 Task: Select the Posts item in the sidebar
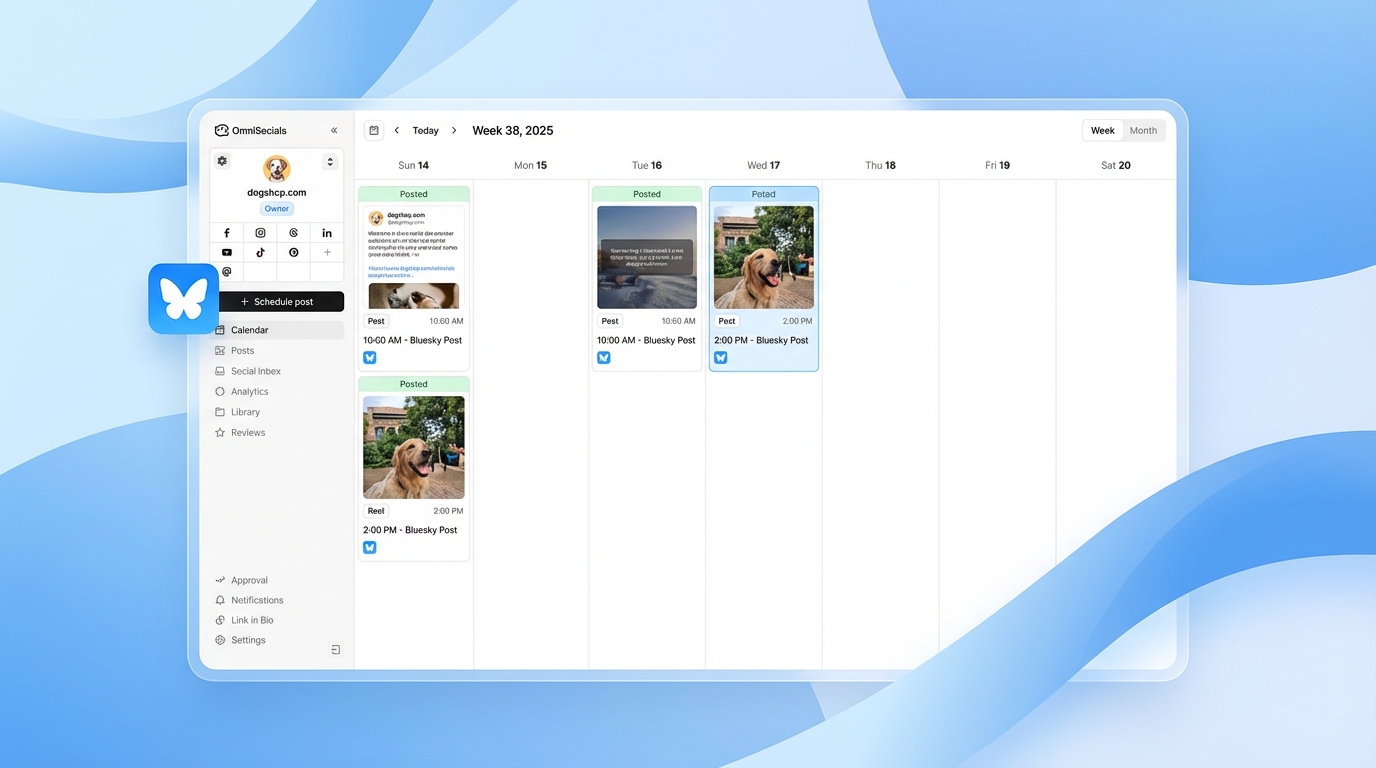click(x=241, y=350)
